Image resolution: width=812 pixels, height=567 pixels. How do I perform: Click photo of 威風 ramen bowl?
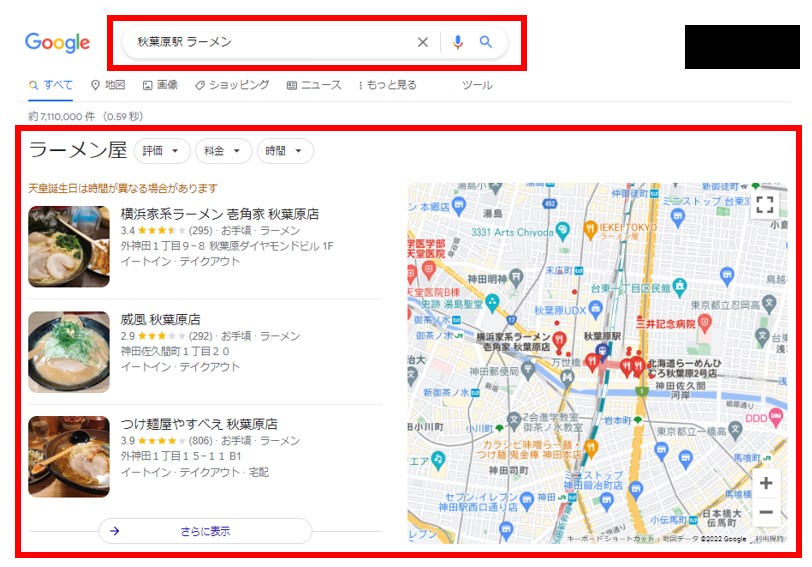click(69, 352)
